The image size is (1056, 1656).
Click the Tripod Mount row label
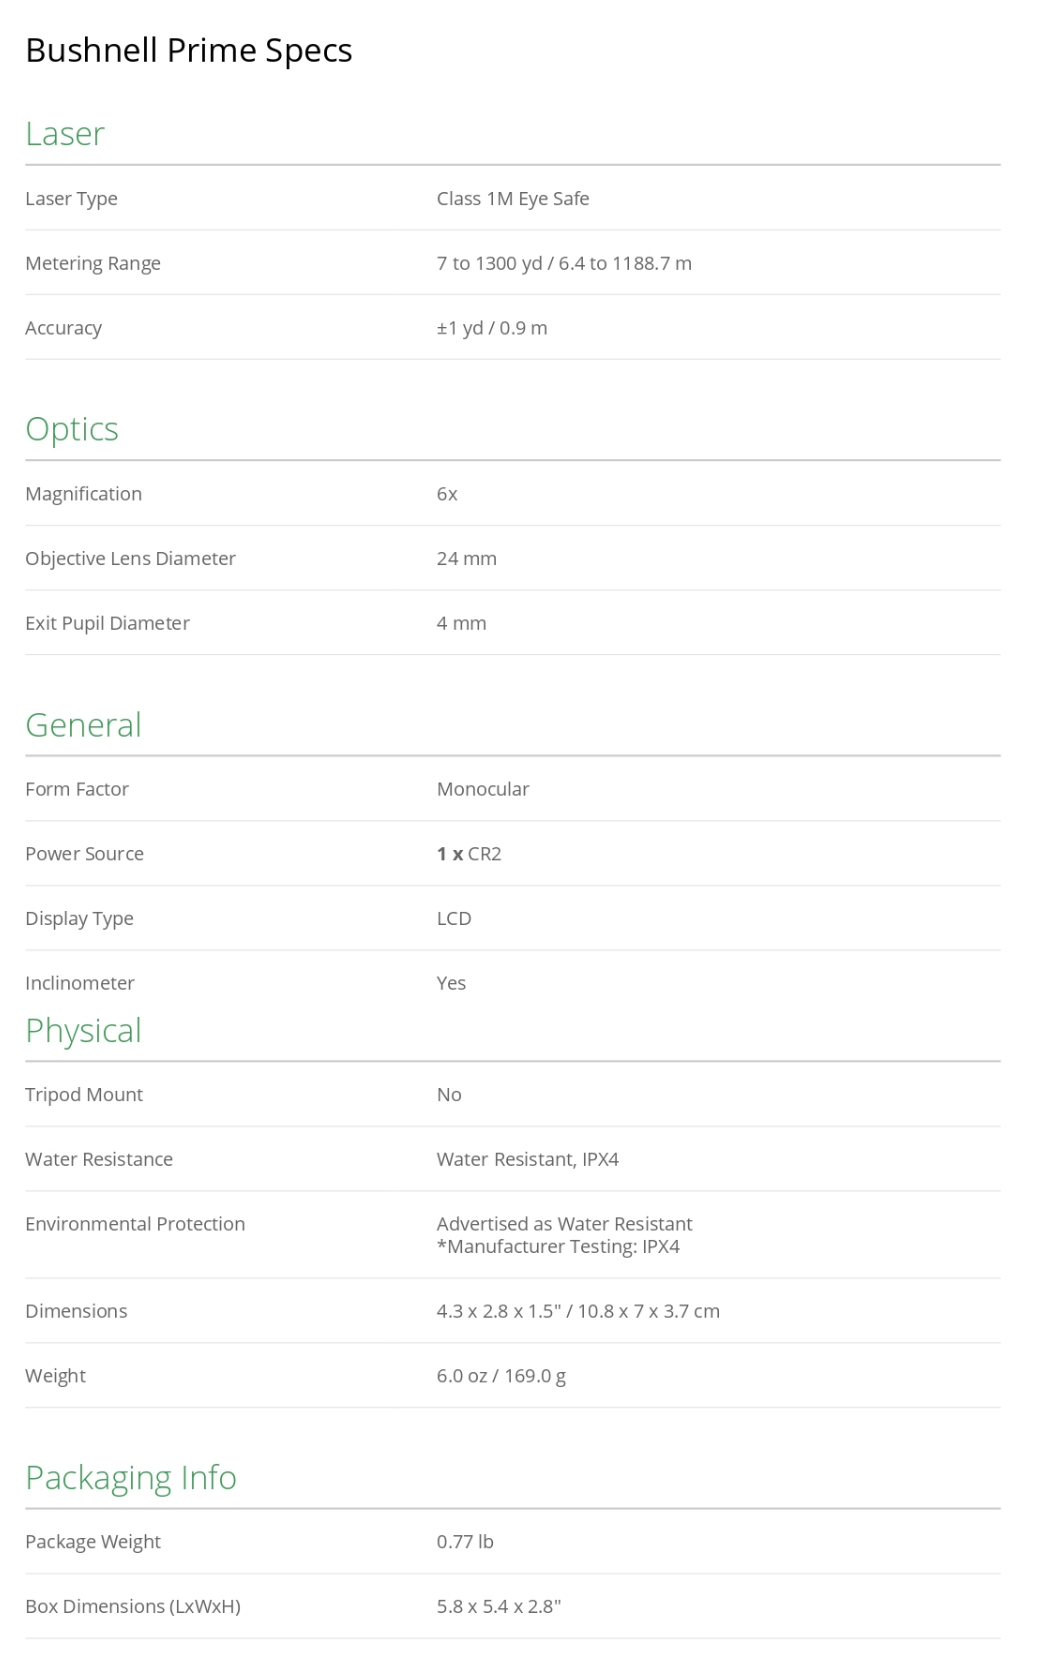84,1094
